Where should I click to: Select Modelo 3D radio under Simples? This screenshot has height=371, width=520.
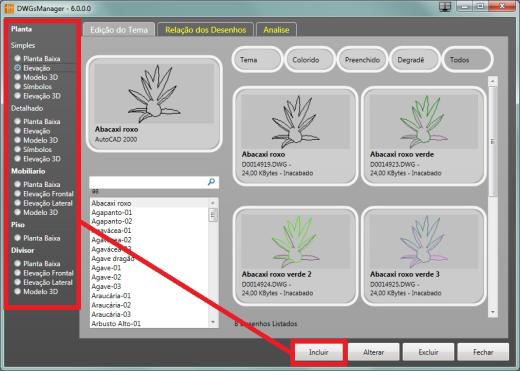pyautogui.click(x=18, y=77)
